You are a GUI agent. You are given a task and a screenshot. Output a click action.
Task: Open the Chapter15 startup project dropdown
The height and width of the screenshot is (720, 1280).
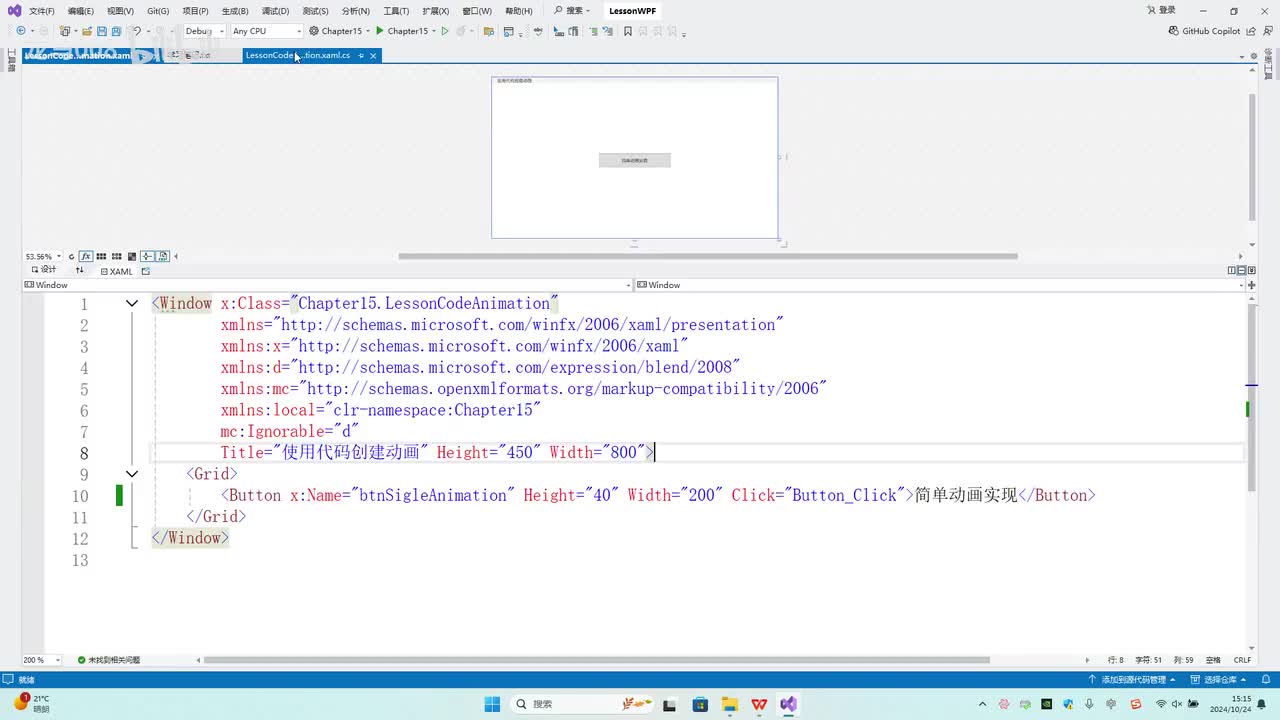[x=340, y=31]
